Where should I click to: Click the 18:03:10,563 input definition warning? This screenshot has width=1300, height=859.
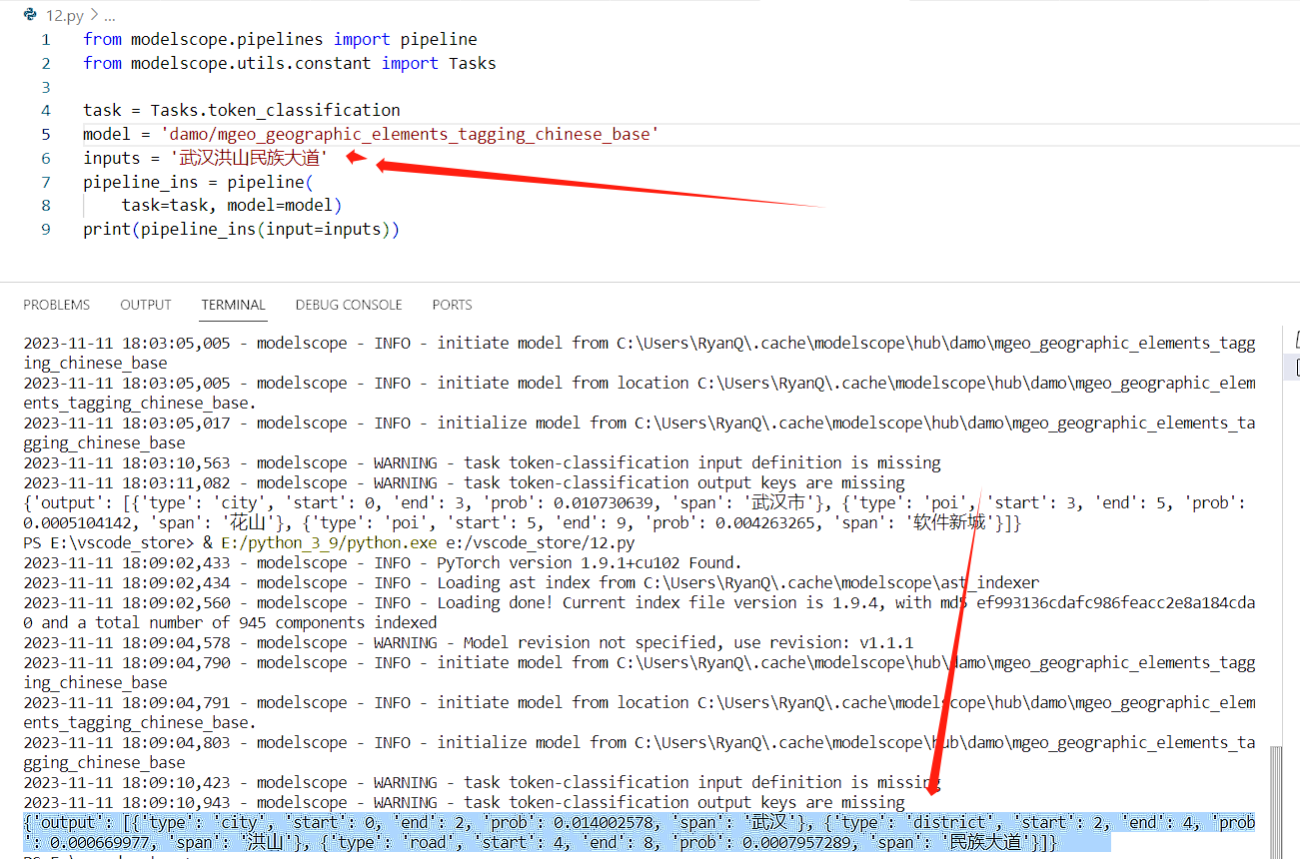pyautogui.click(x=482, y=463)
